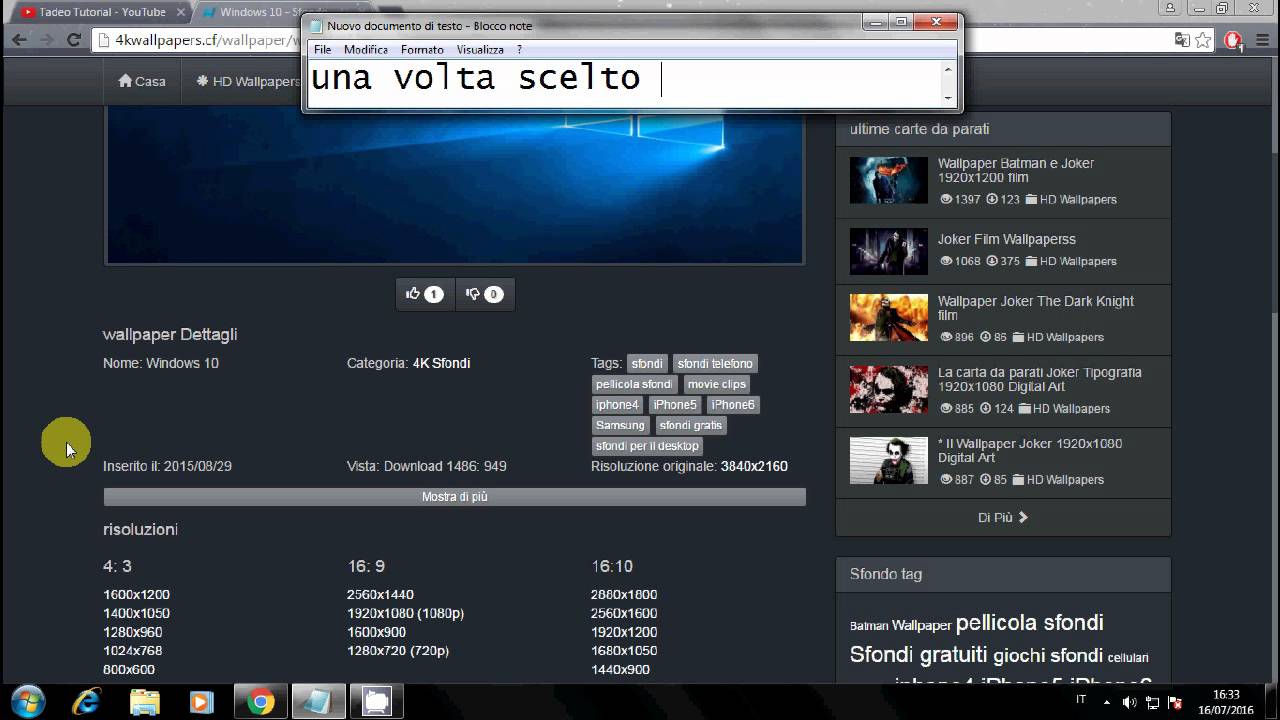Select the 1400x1050 resolution
1280x720 pixels.
pyautogui.click(x=136, y=614)
